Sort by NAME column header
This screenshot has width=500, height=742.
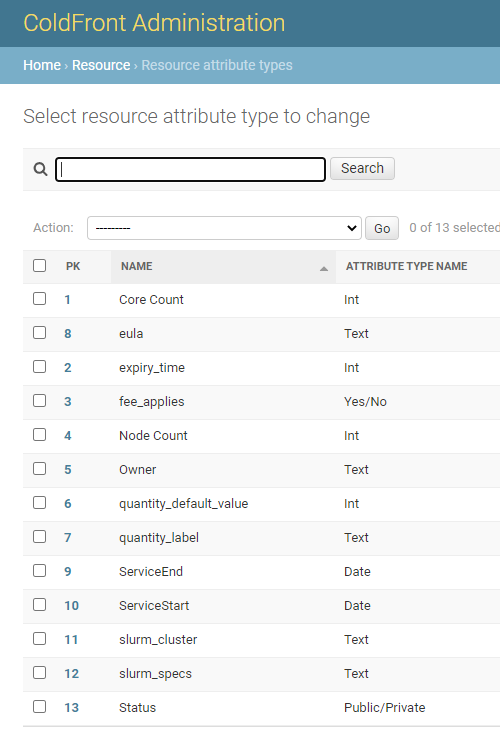click(x=137, y=266)
